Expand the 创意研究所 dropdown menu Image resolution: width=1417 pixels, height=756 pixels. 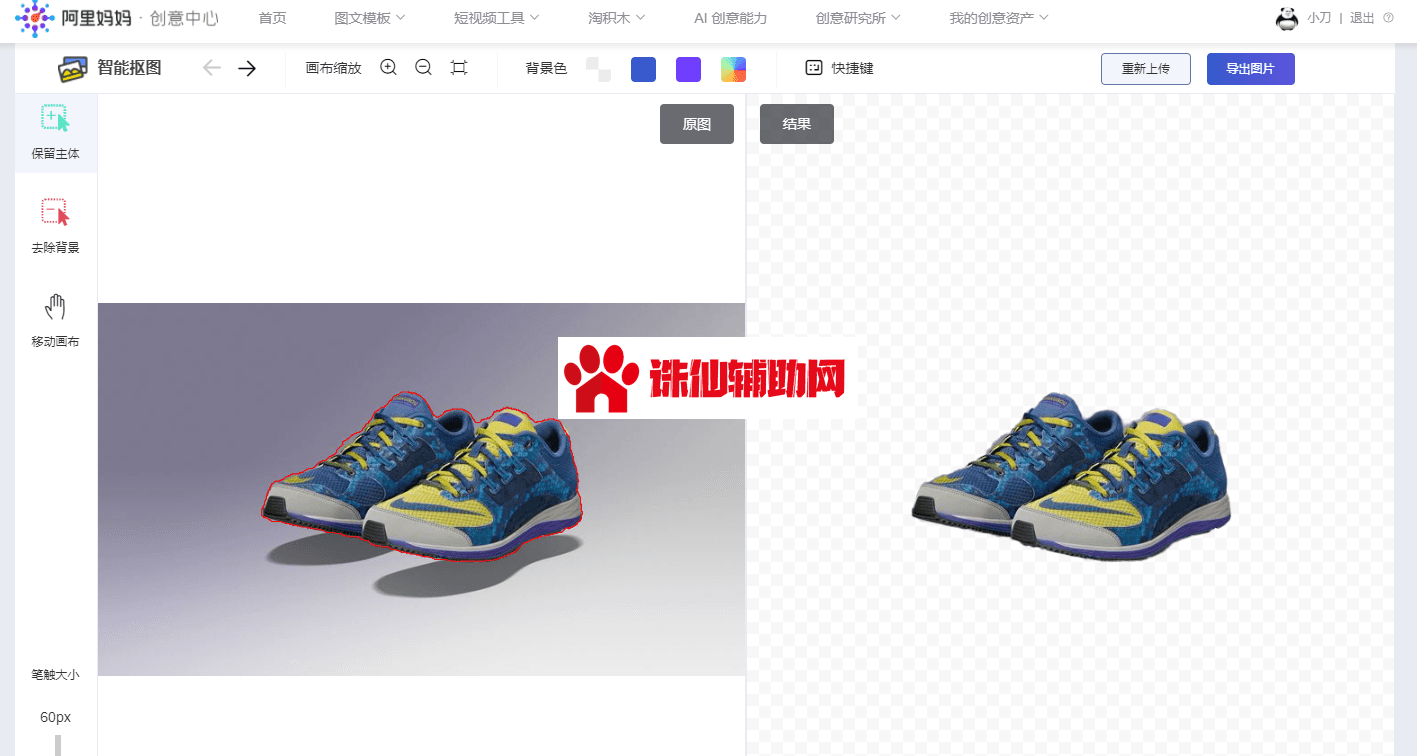click(x=858, y=18)
